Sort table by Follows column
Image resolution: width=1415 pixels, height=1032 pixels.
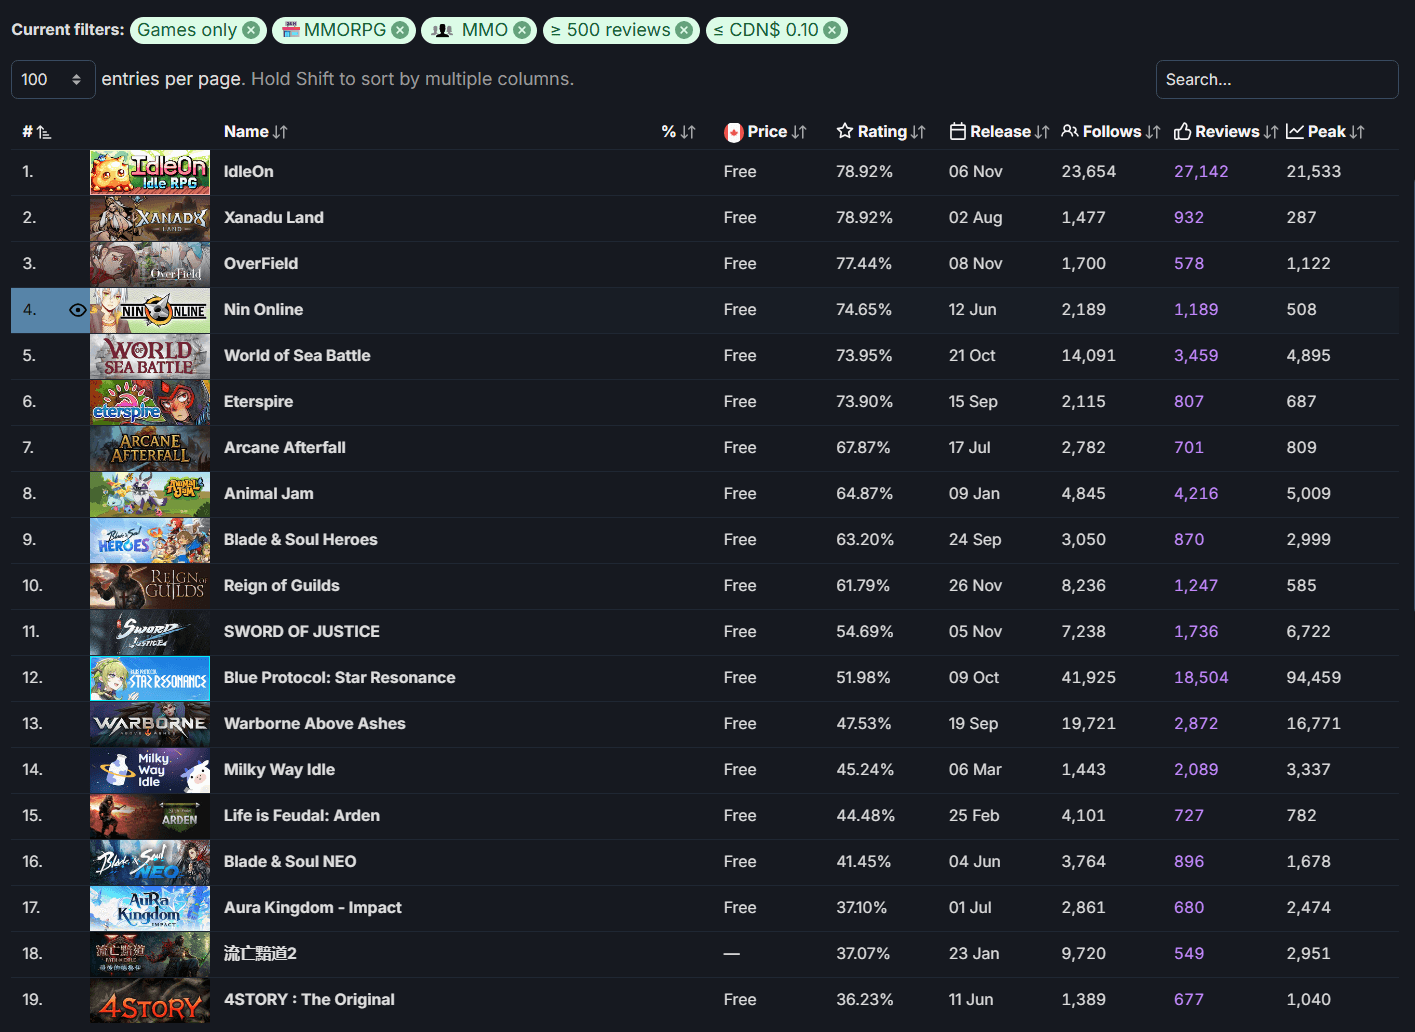tap(1111, 132)
